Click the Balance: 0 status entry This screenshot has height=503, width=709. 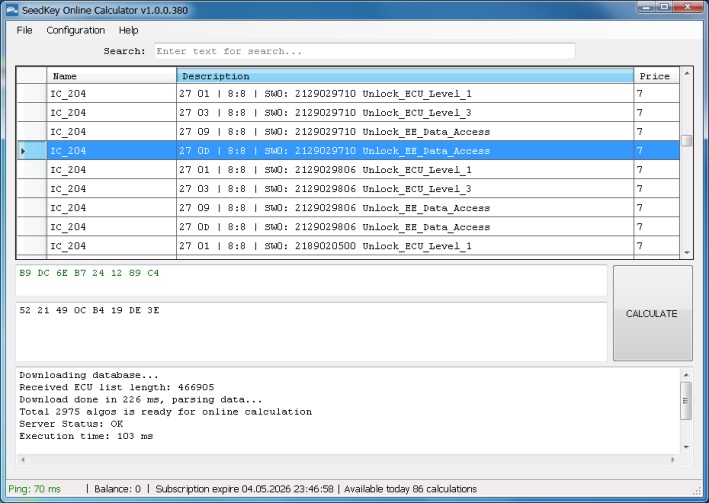point(118,489)
